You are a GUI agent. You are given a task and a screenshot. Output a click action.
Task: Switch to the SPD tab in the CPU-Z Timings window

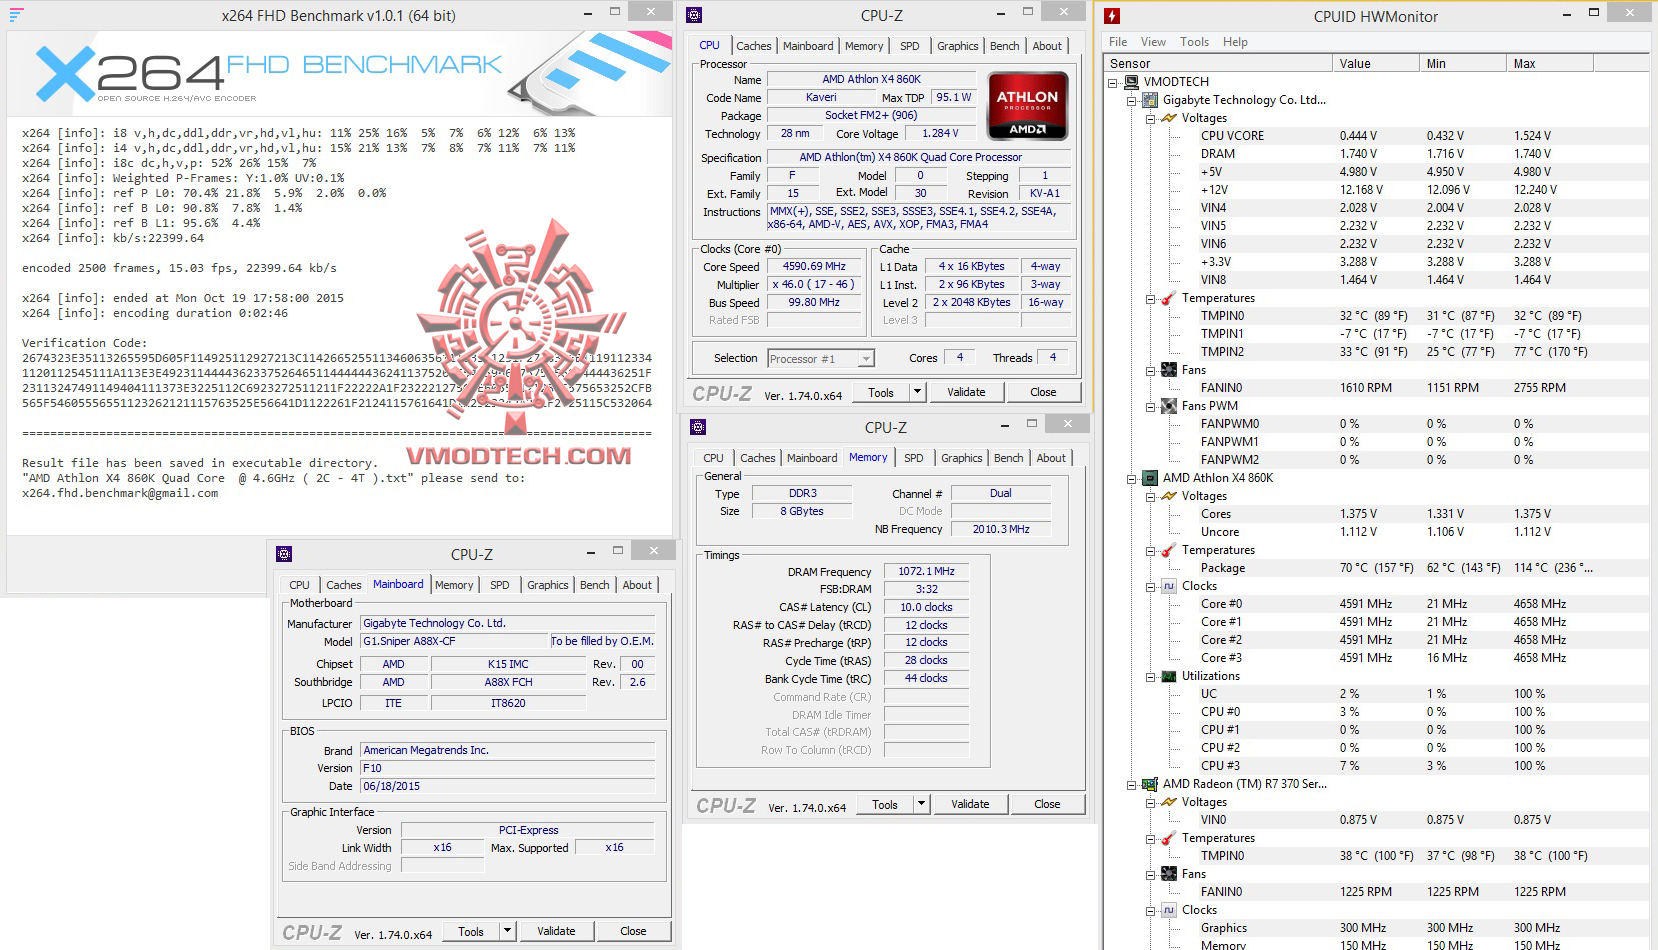914,458
